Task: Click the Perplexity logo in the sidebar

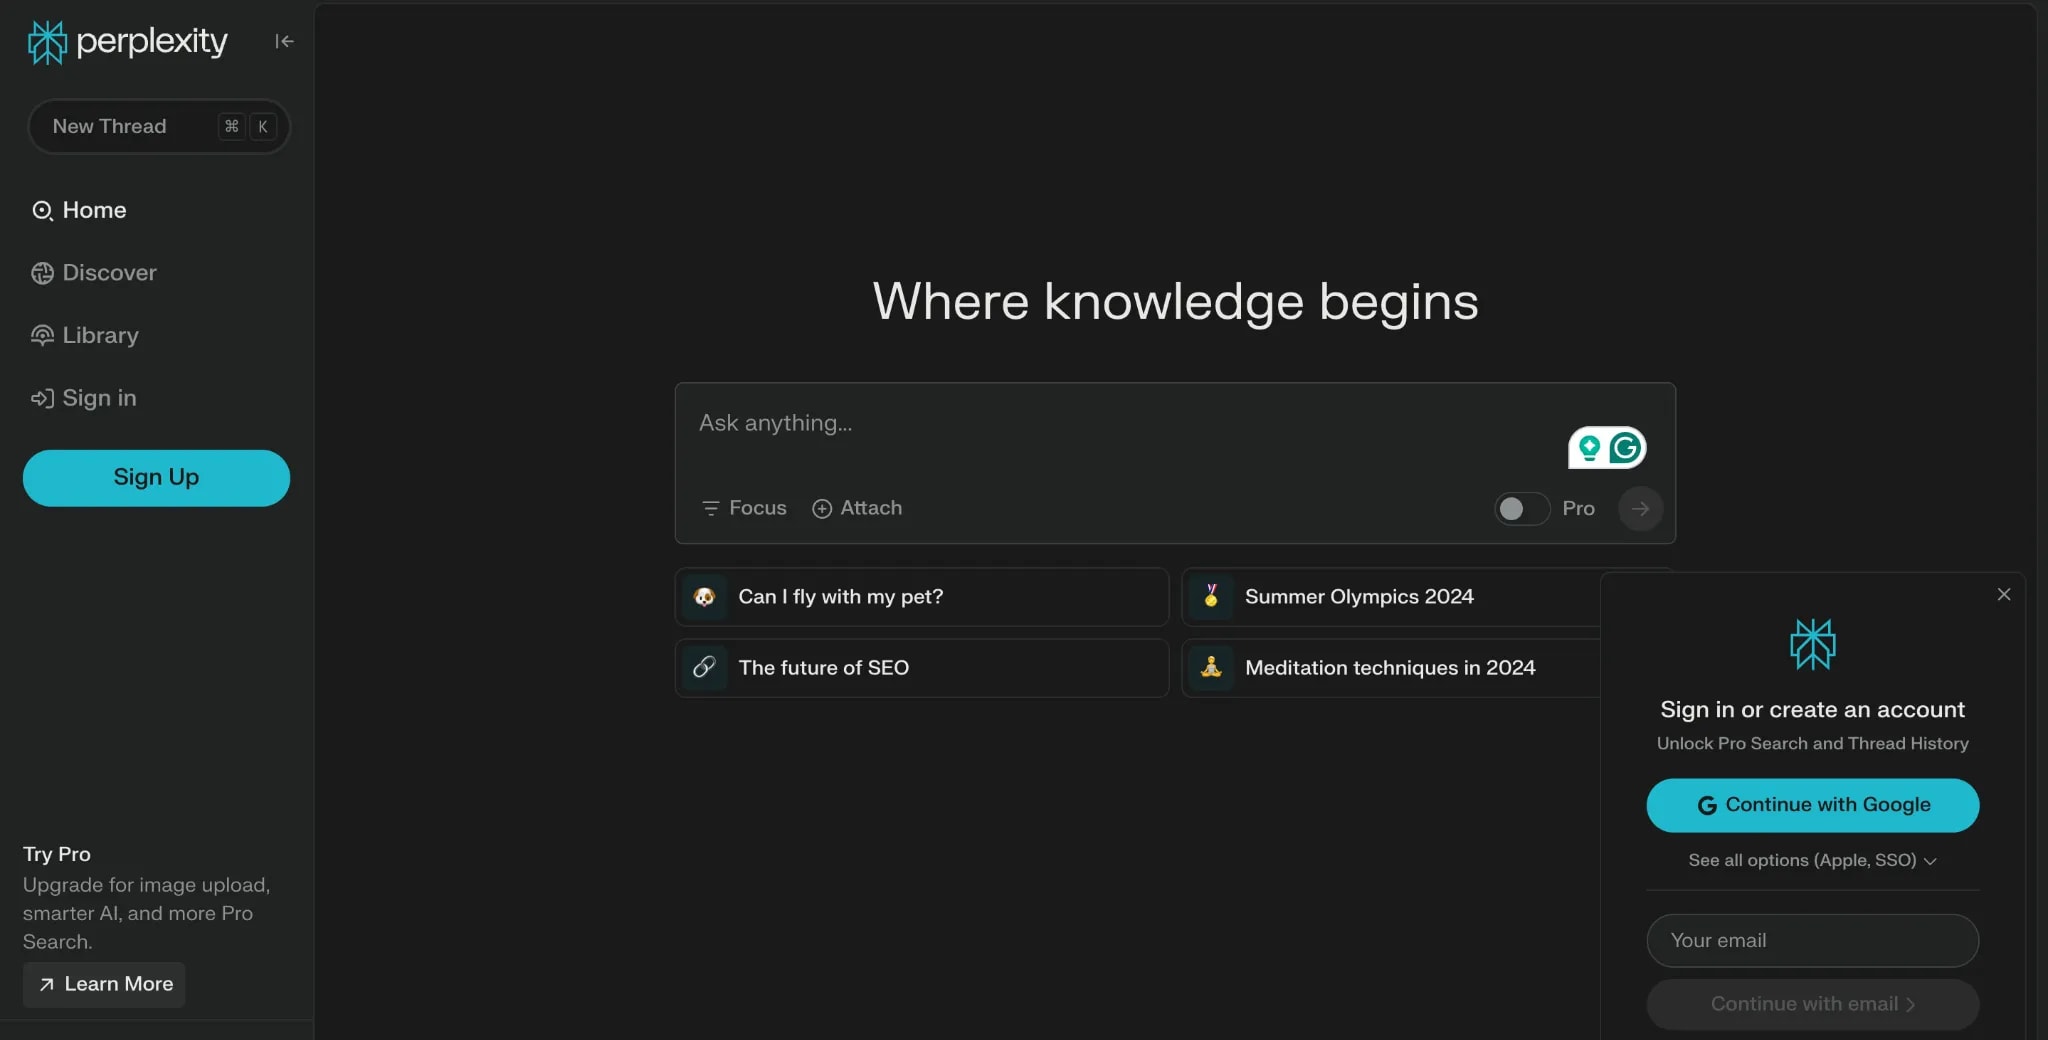Action: tap(127, 42)
